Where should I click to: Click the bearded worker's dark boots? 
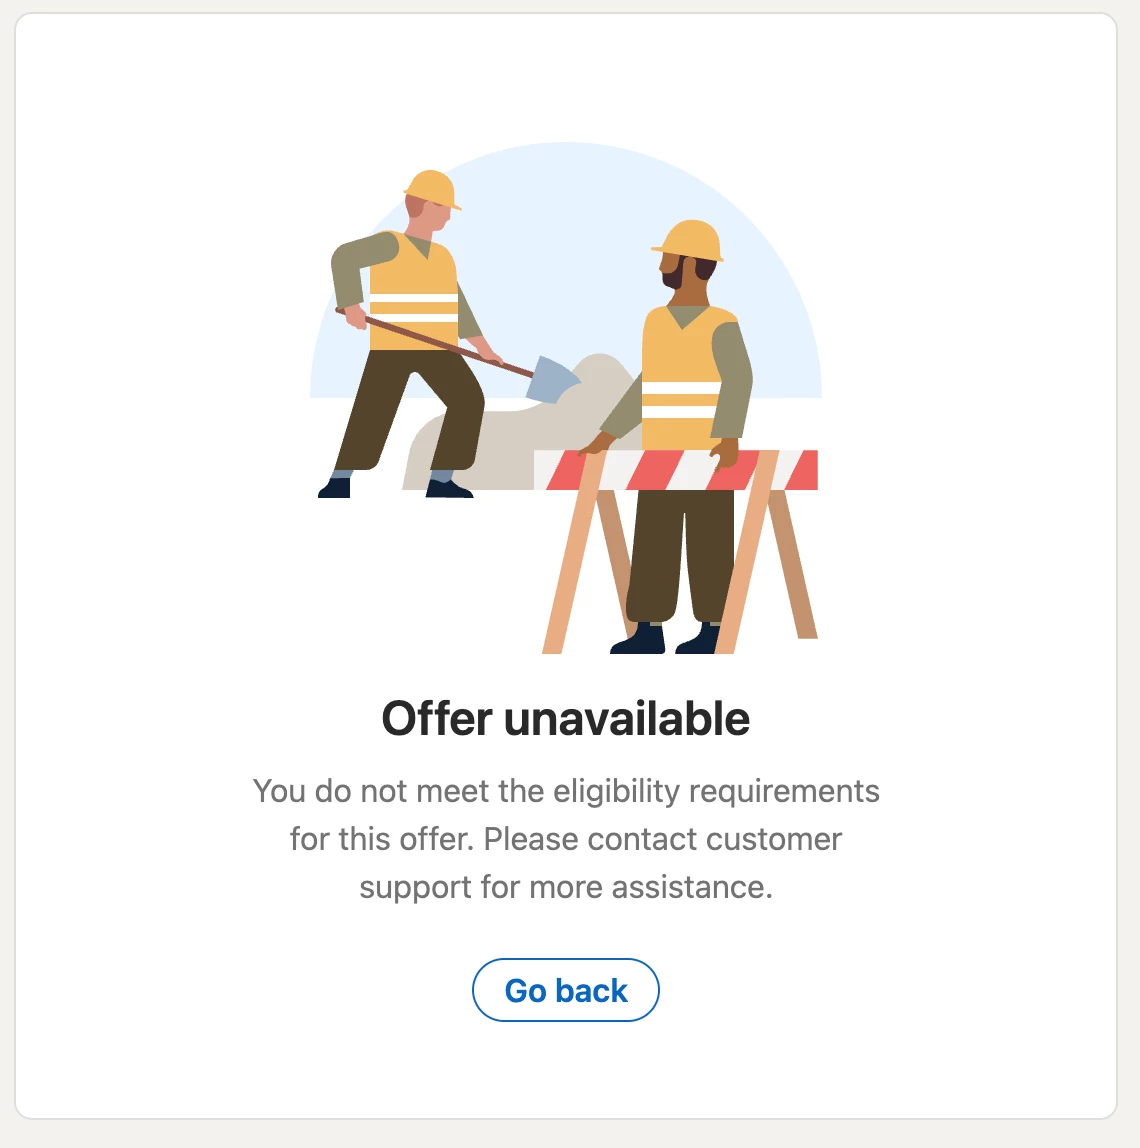[665, 638]
